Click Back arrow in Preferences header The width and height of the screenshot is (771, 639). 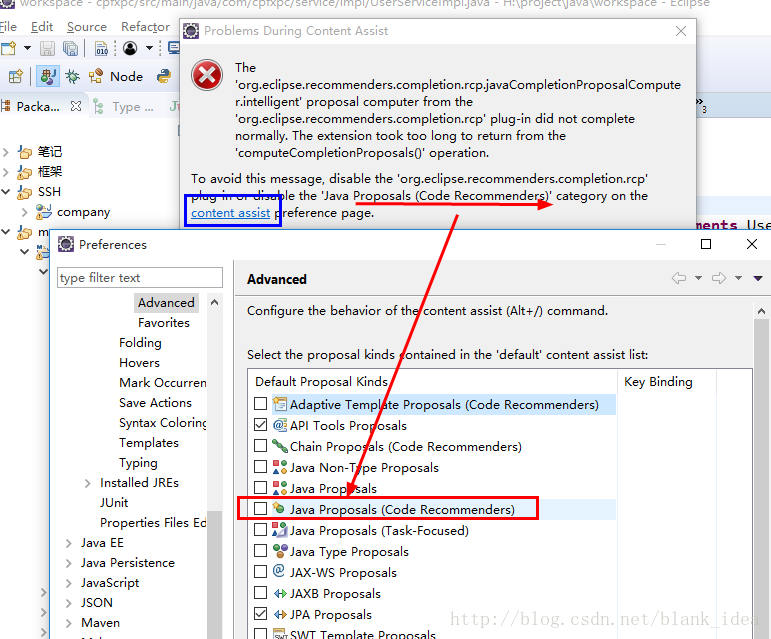(x=679, y=278)
